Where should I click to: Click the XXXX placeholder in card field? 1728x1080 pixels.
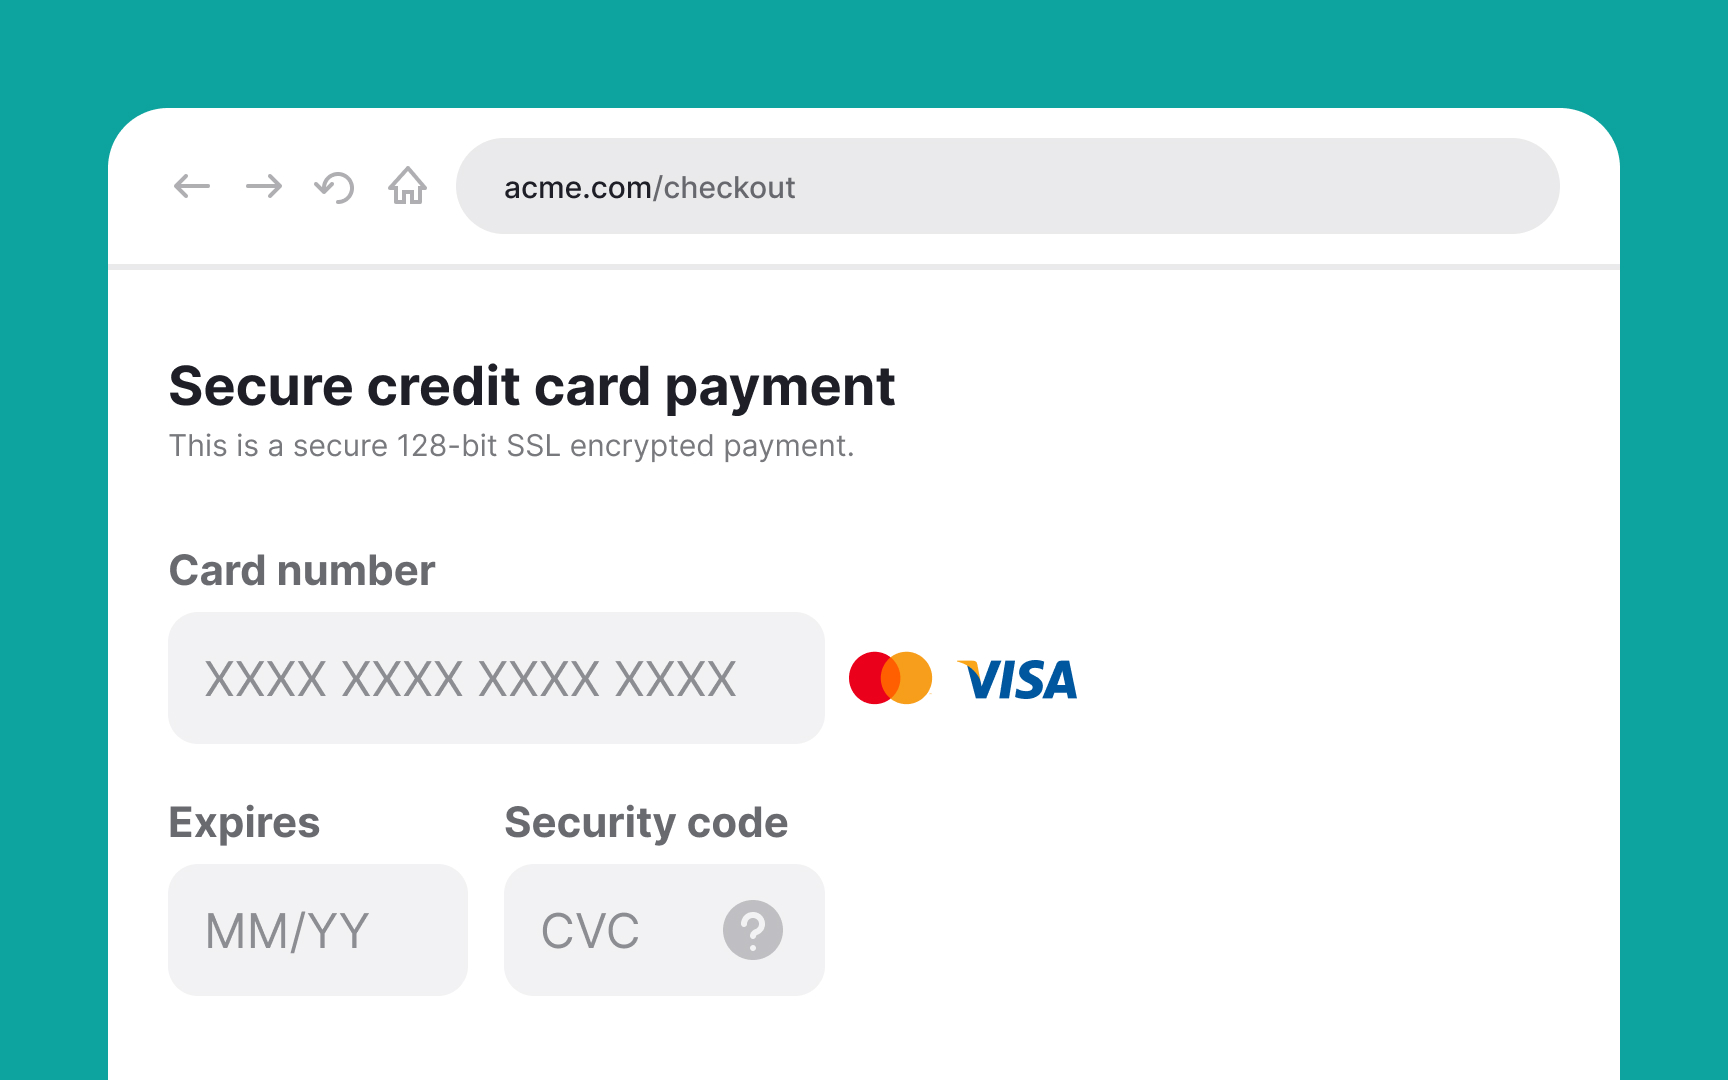pyautogui.click(x=470, y=678)
